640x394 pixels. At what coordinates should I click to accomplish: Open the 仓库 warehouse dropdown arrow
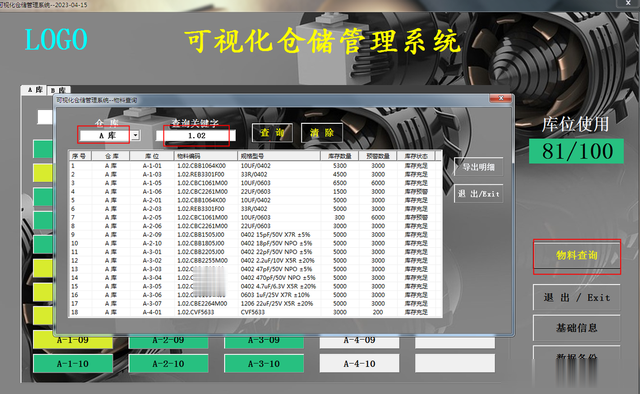point(136,135)
